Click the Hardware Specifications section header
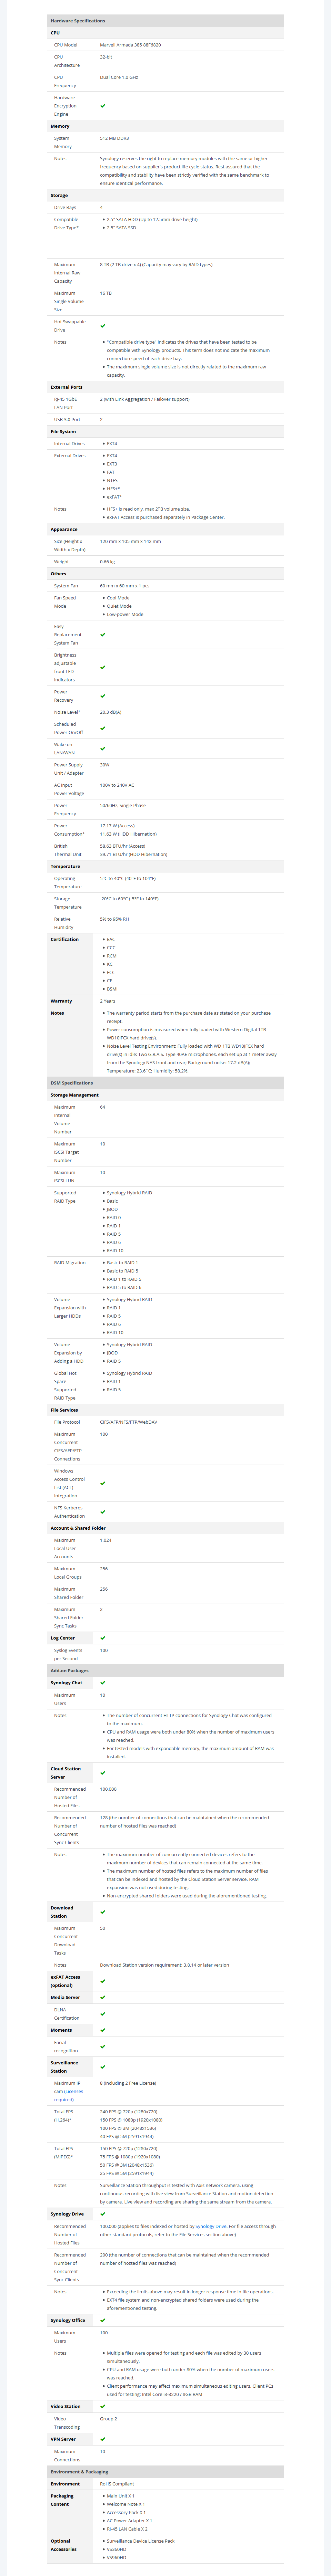 [x=78, y=20]
